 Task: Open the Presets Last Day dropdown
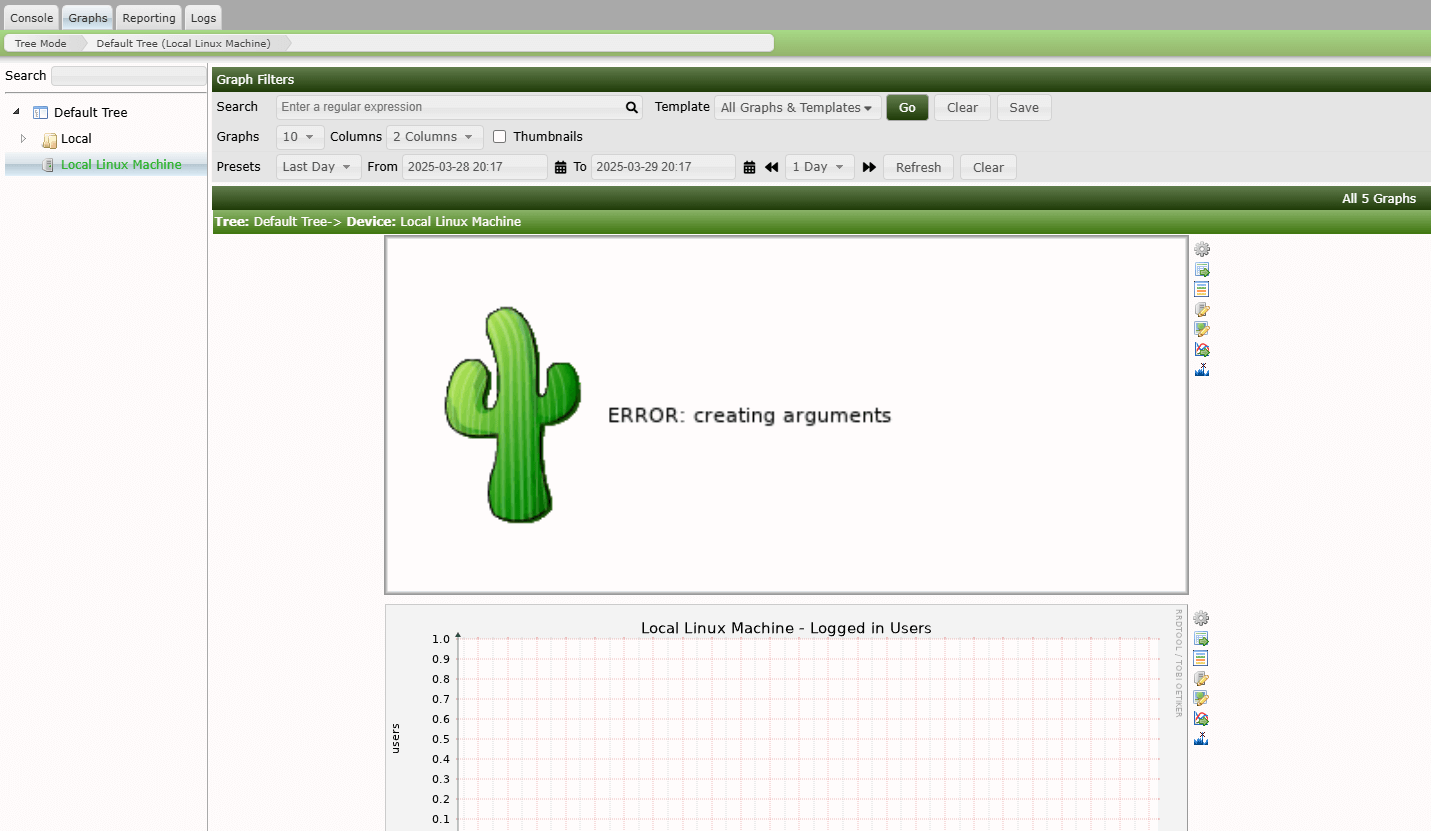pos(318,167)
